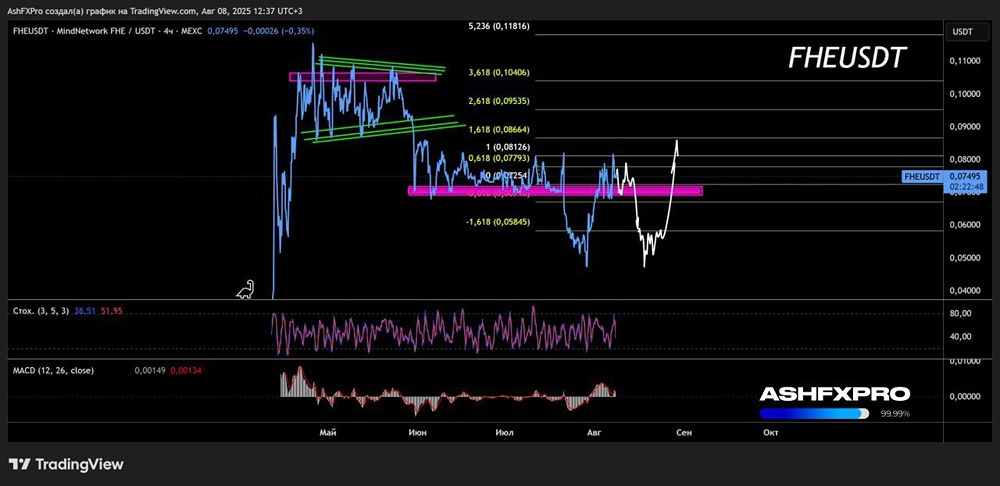The height and width of the screenshot is (486, 1000).
Task: Click price axis value 0,09000
Action: 963,126
